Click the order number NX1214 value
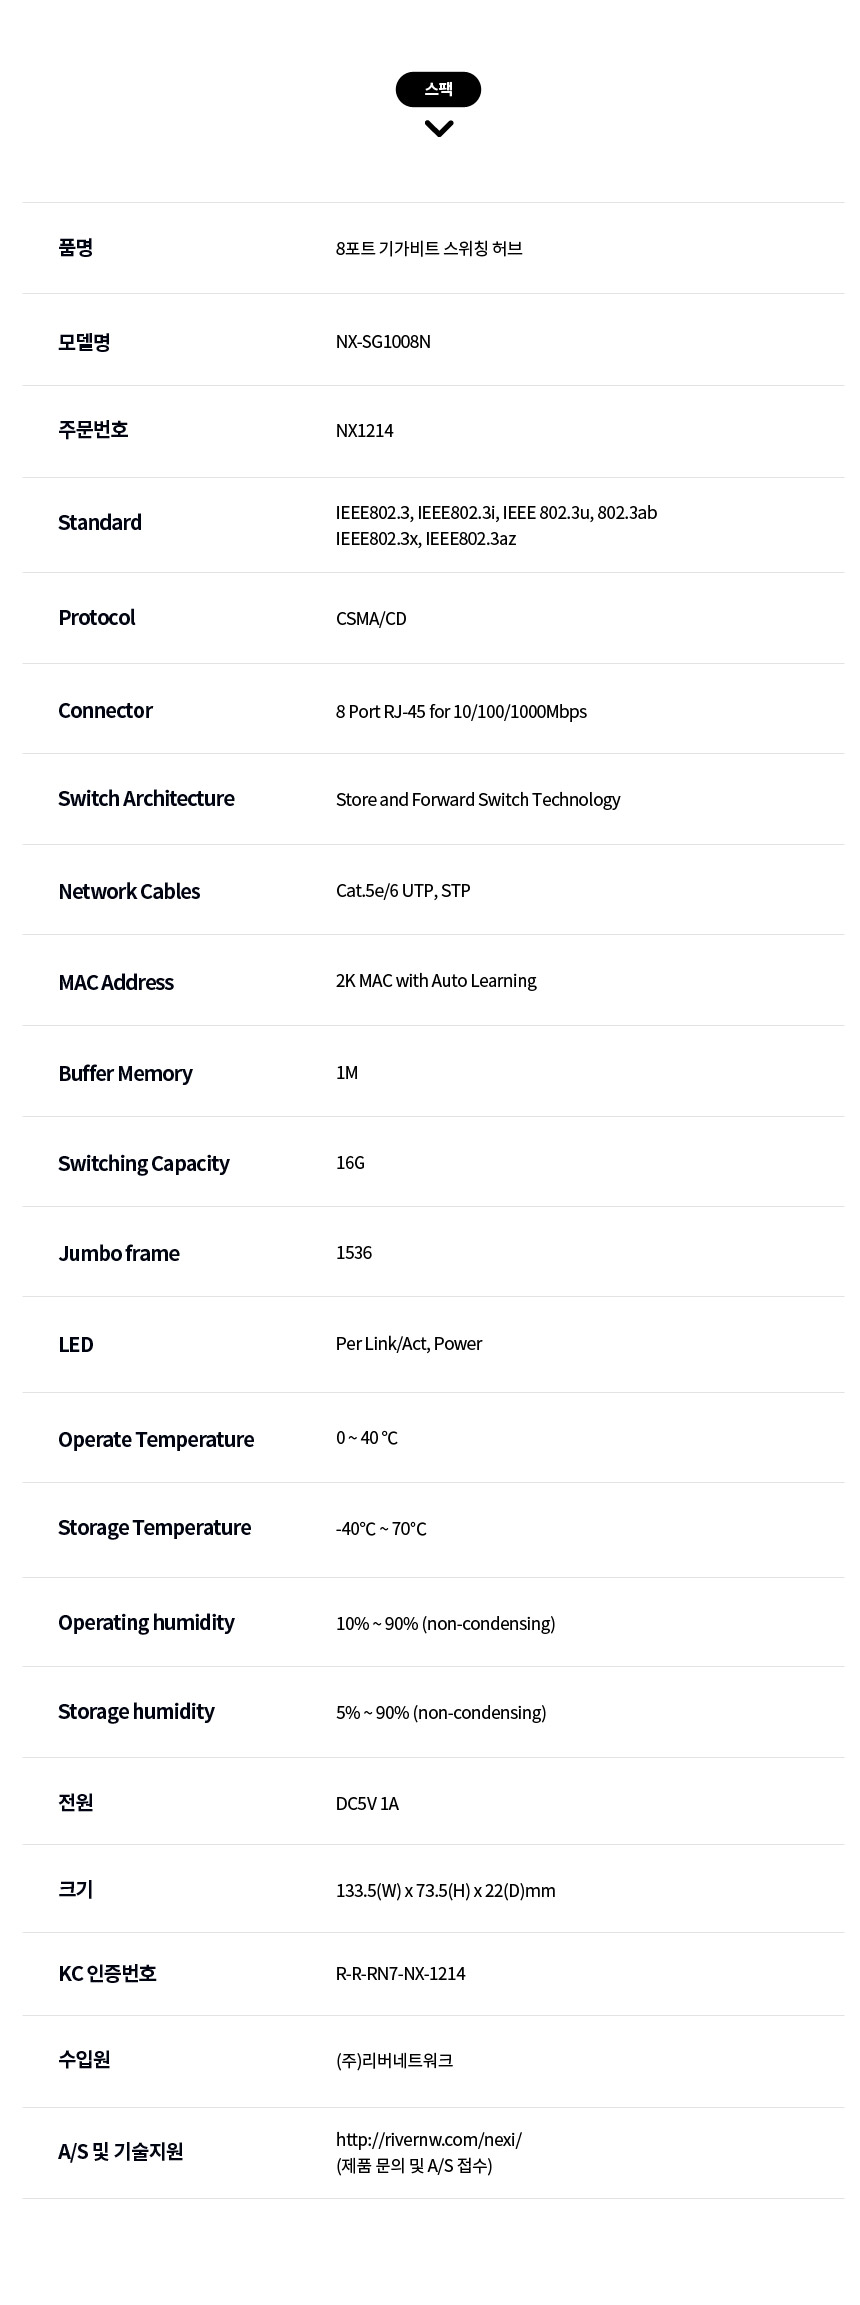The image size is (860, 2305). coord(365,430)
